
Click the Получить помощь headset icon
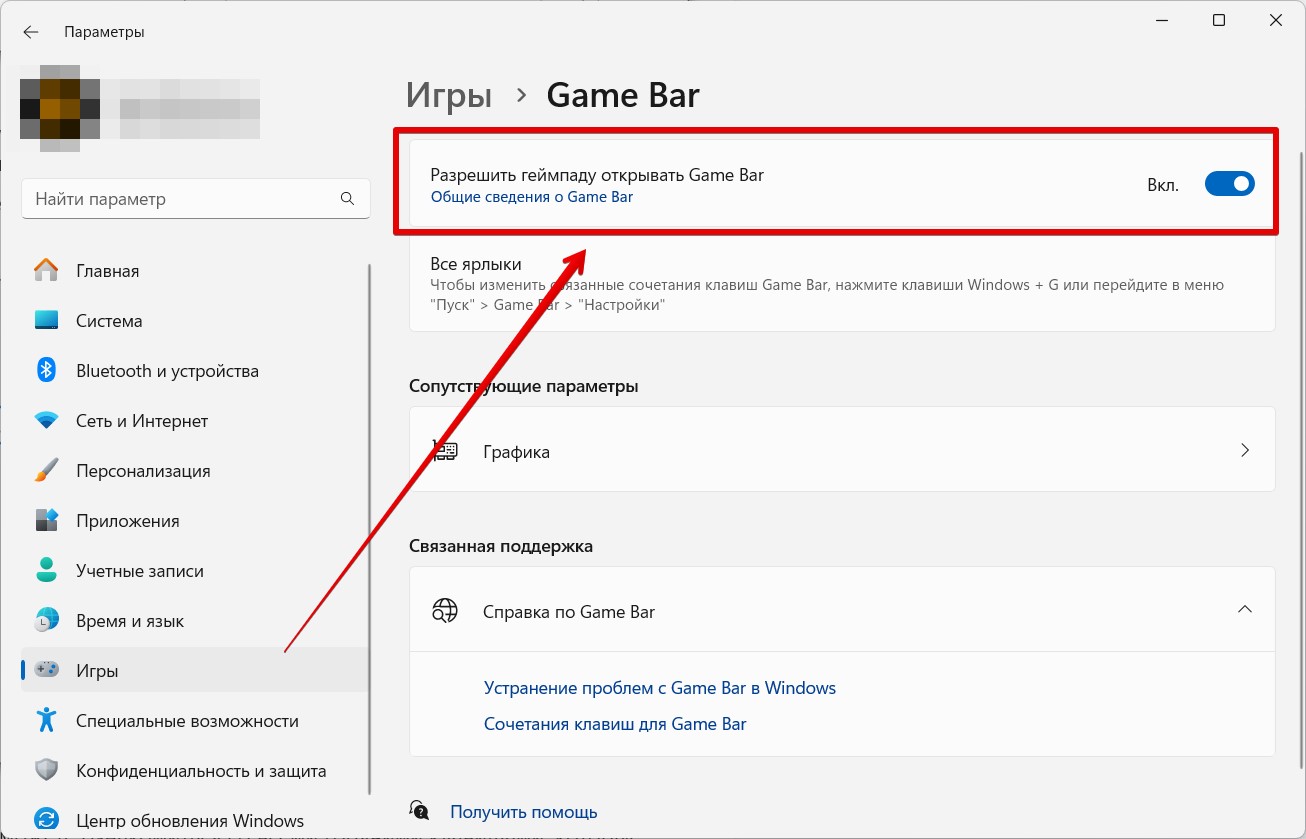tap(420, 811)
